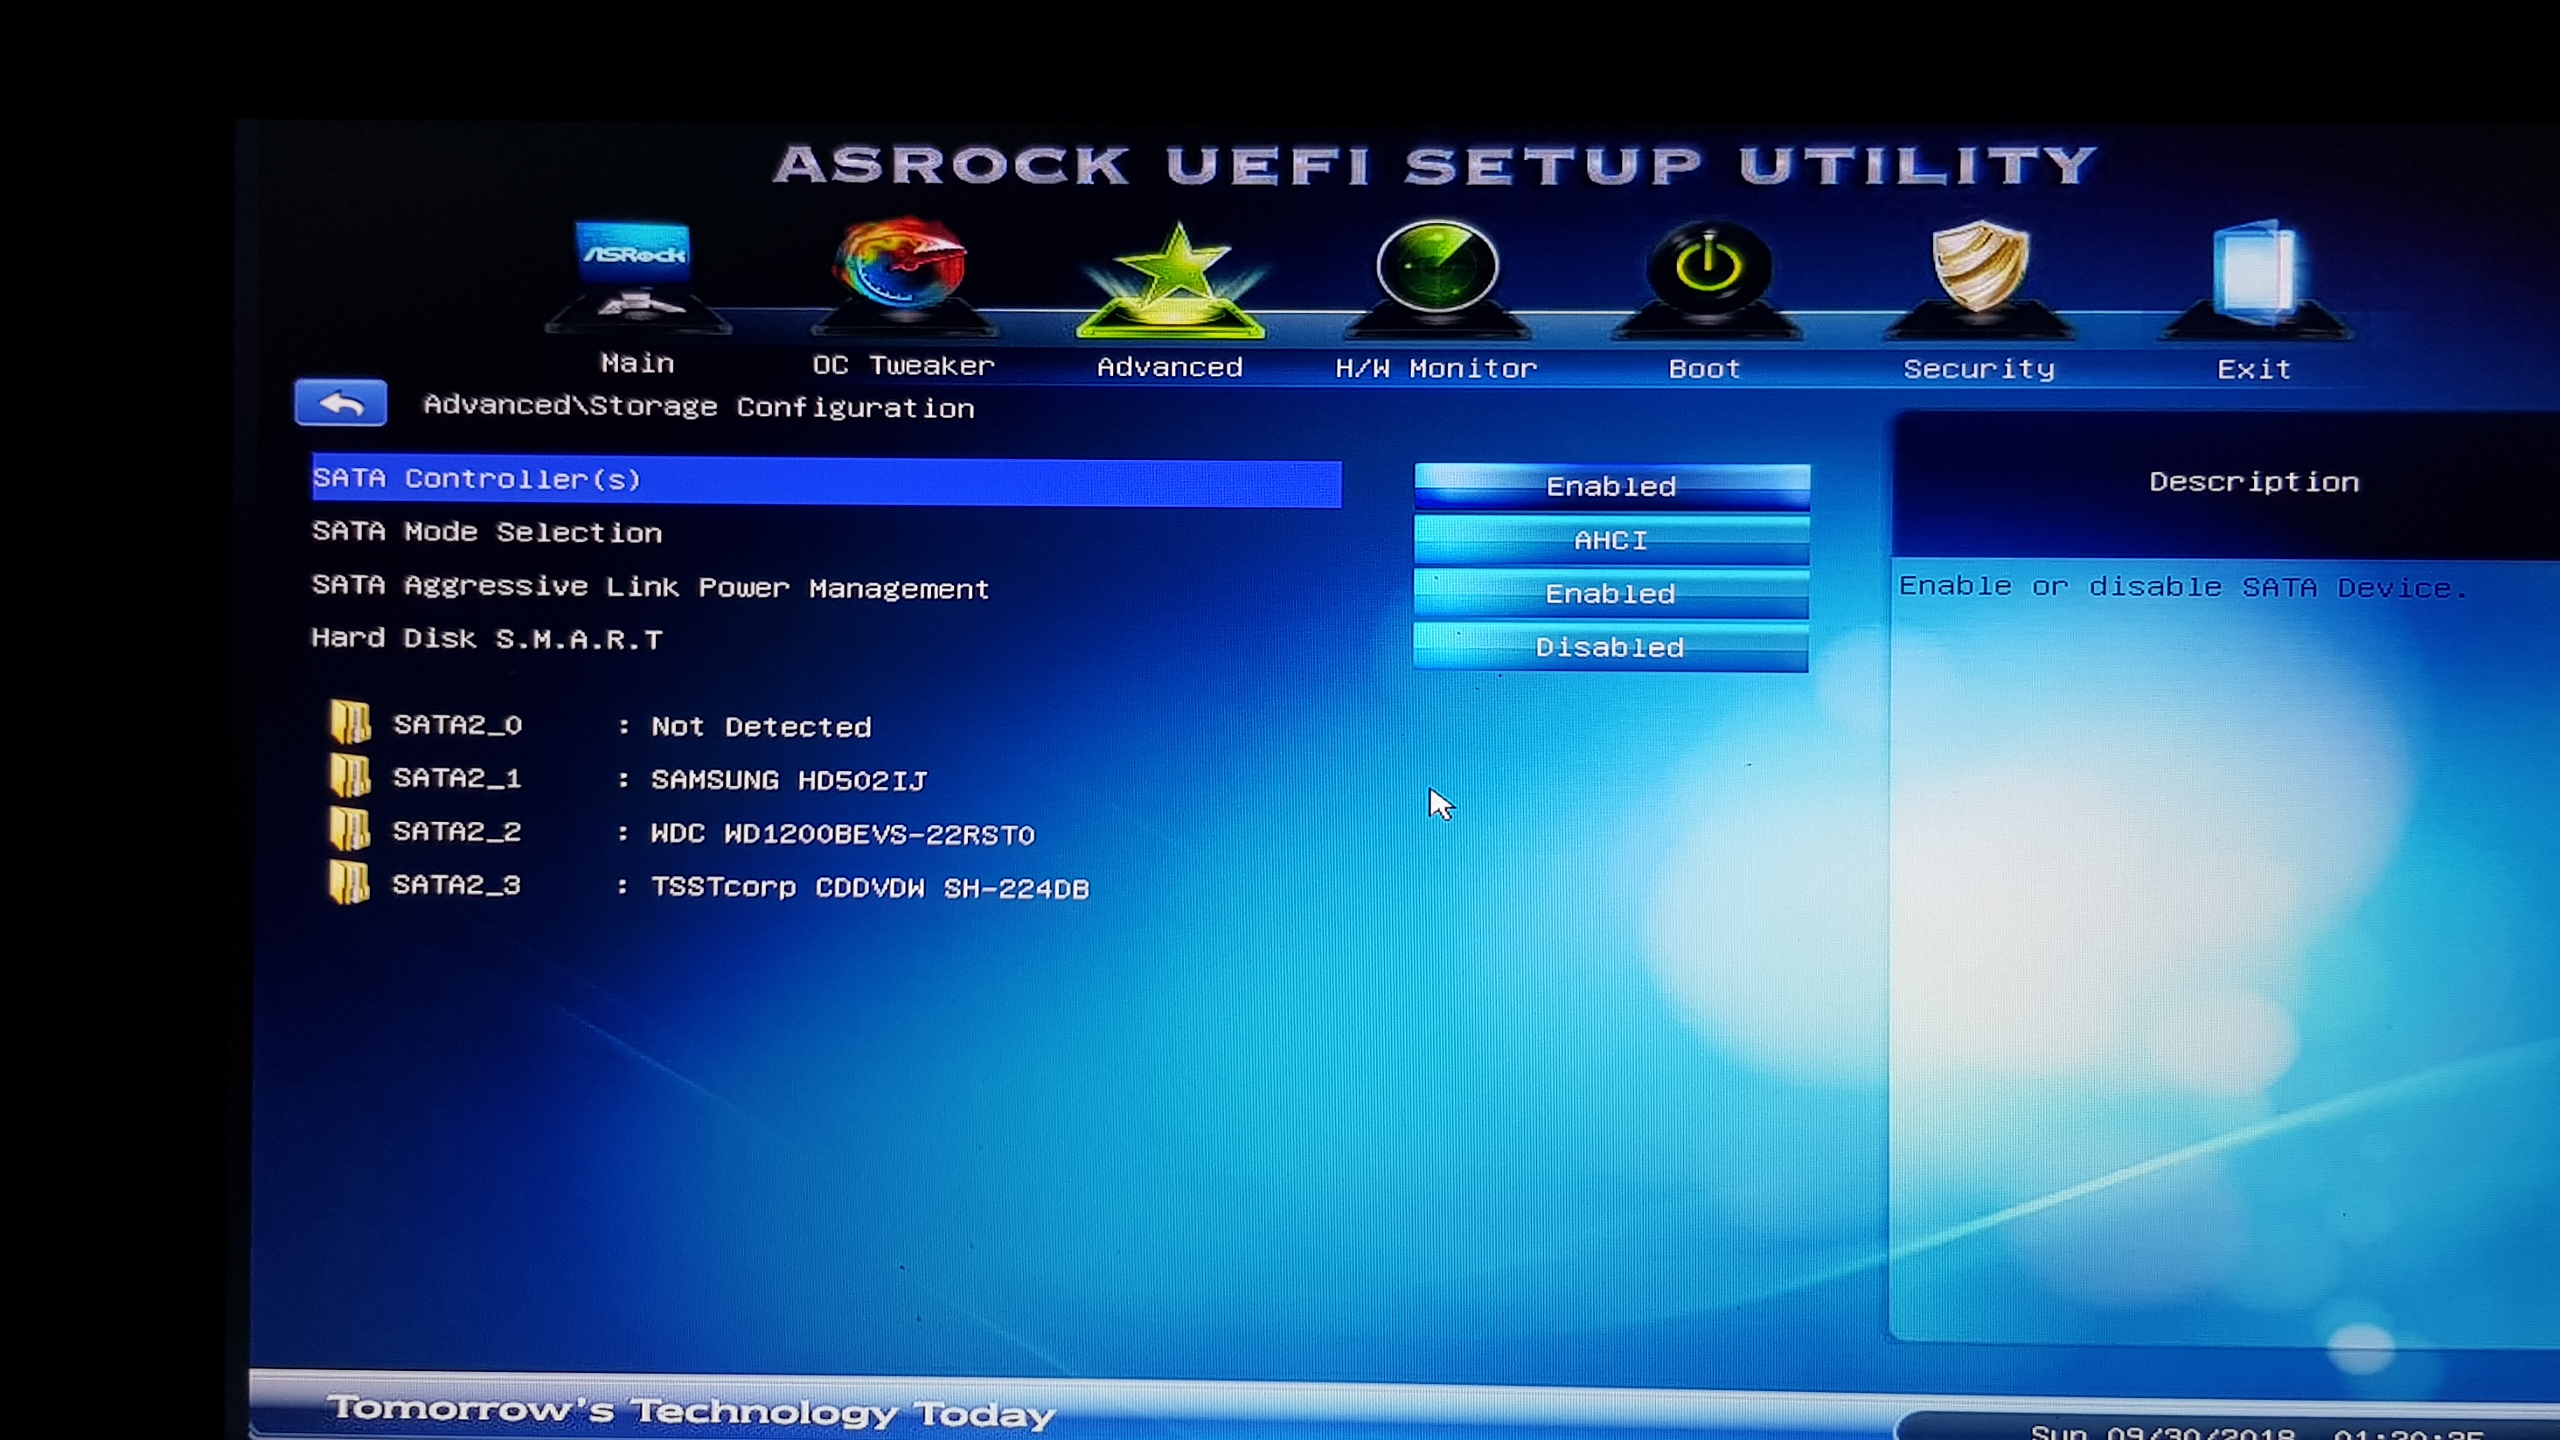Click the SATA2_3 drive icon
The height and width of the screenshot is (1440, 2560).
point(349,883)
